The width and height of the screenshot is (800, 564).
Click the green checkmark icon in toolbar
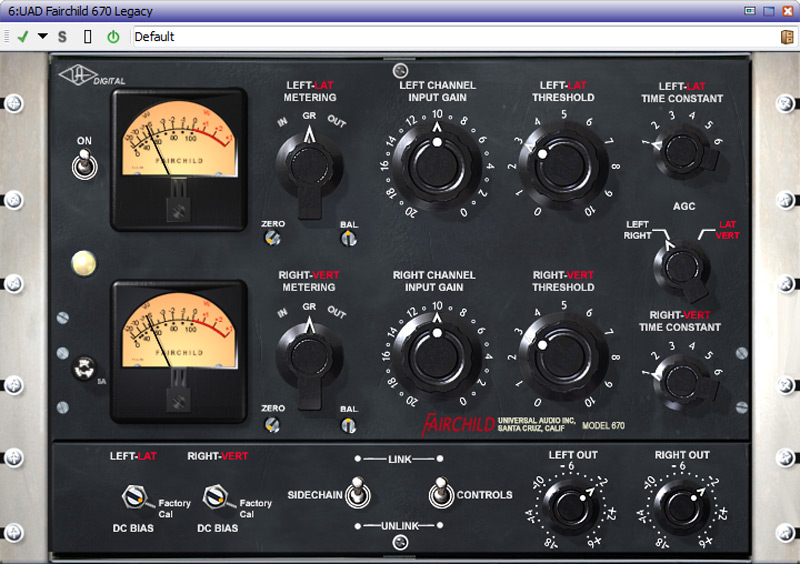[x=22, y=36]
